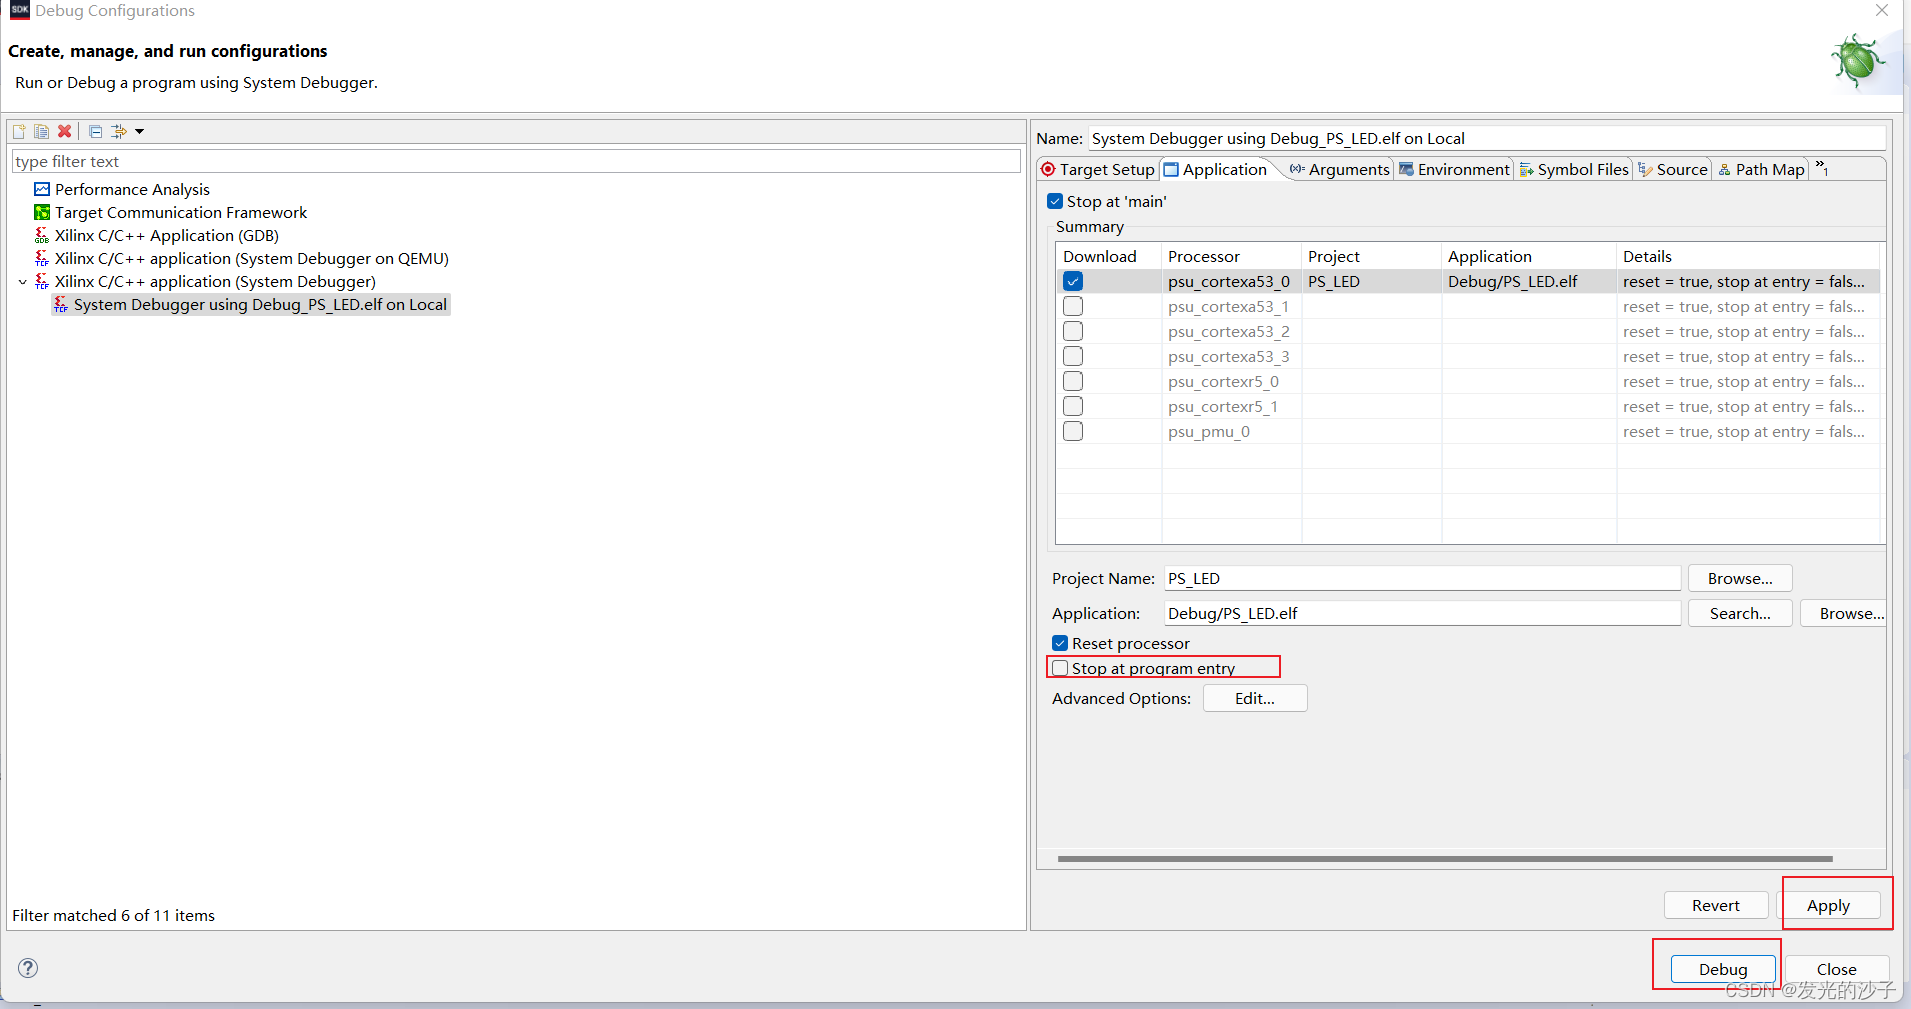This screenshot has width=1911, height=1009.
Task: Click the SDK icon in title bar
Action: point(19,10)
